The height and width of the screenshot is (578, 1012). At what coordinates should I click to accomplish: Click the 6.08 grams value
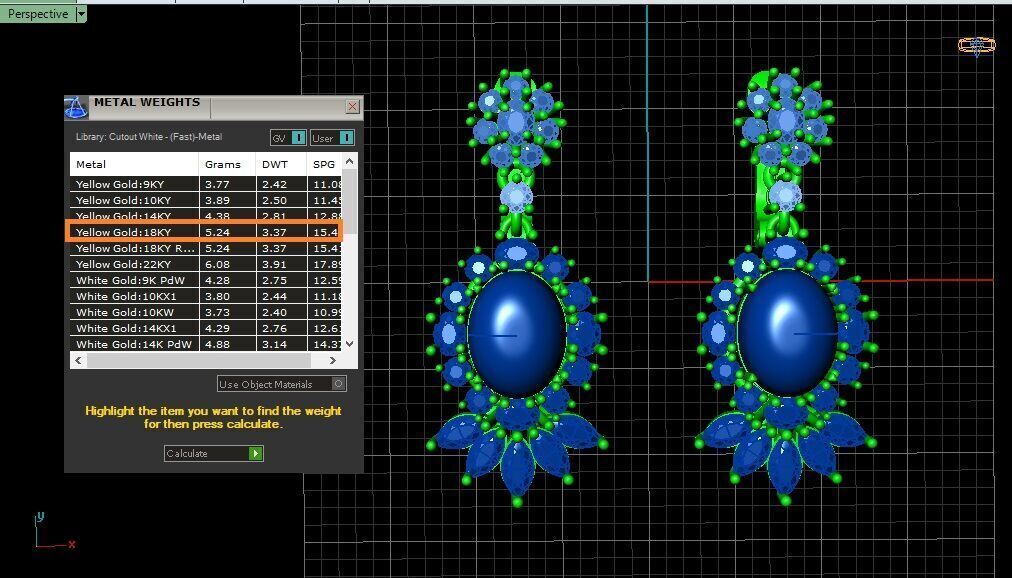218,264
